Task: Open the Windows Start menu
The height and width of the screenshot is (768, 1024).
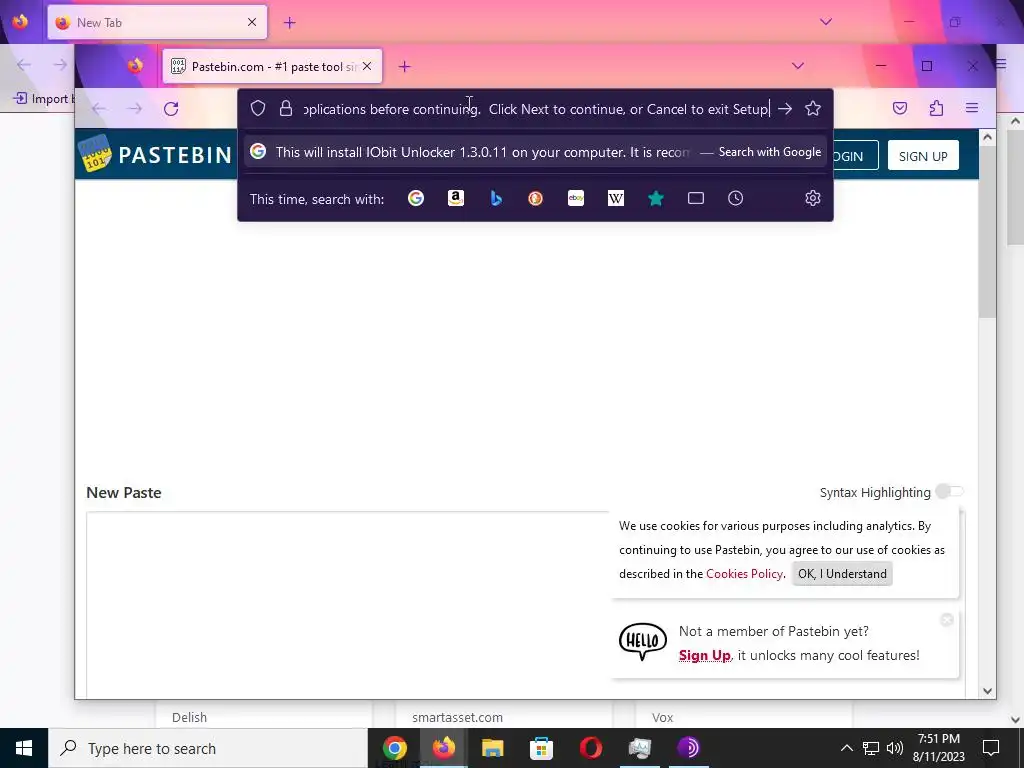Action: 24,748
